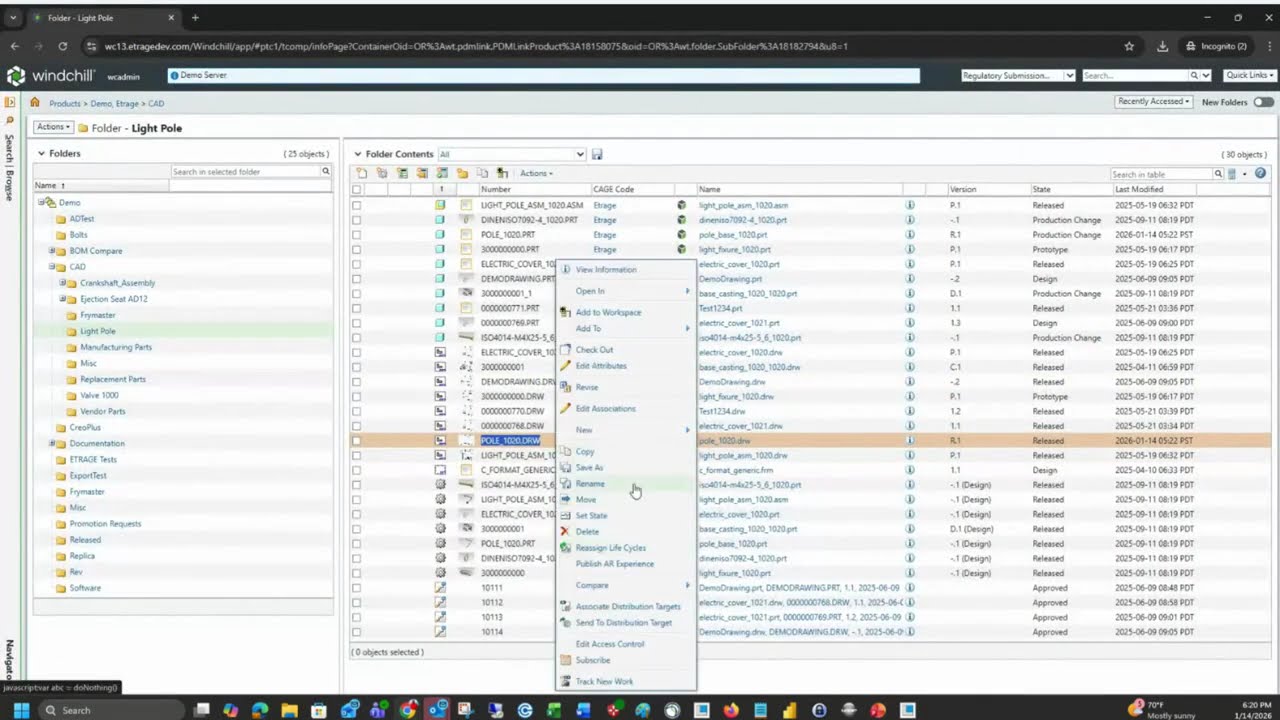Viewport: 1280px width, 720px height.
Task: Select the Valve 1000 folder in the tree
Action: [99, 395]
